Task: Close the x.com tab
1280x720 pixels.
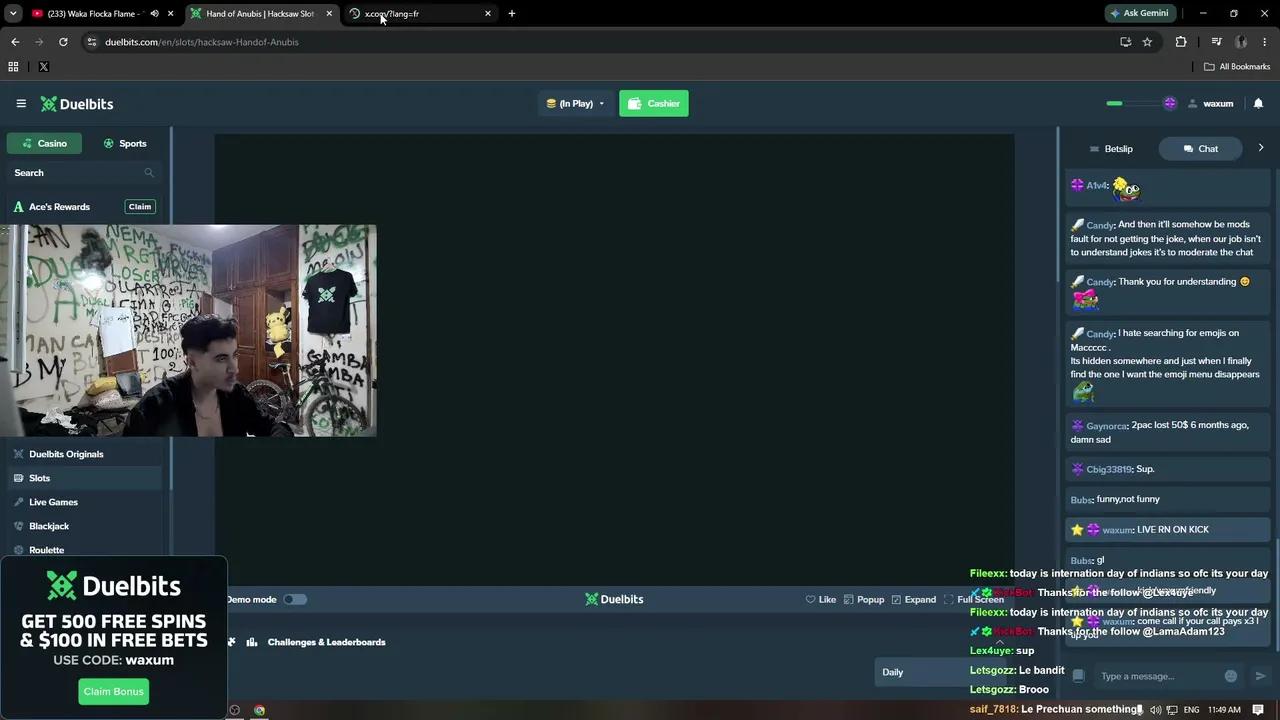Action: [x=488, y=14]
